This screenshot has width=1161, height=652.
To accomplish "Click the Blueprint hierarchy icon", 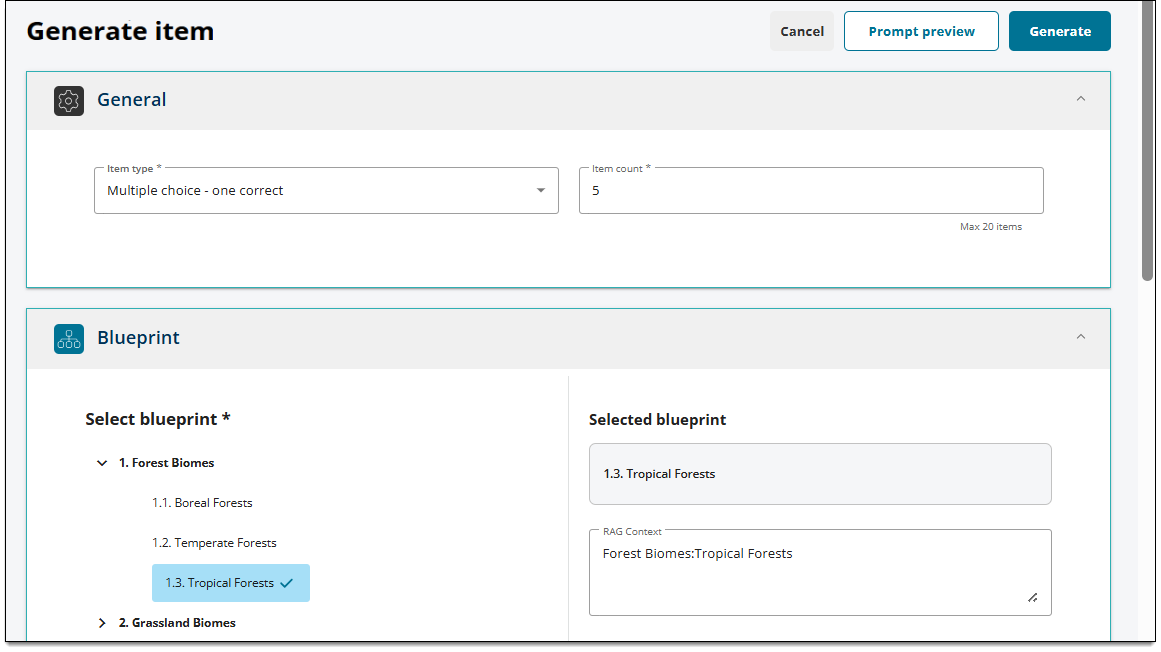I will click(x=69, y=339).
